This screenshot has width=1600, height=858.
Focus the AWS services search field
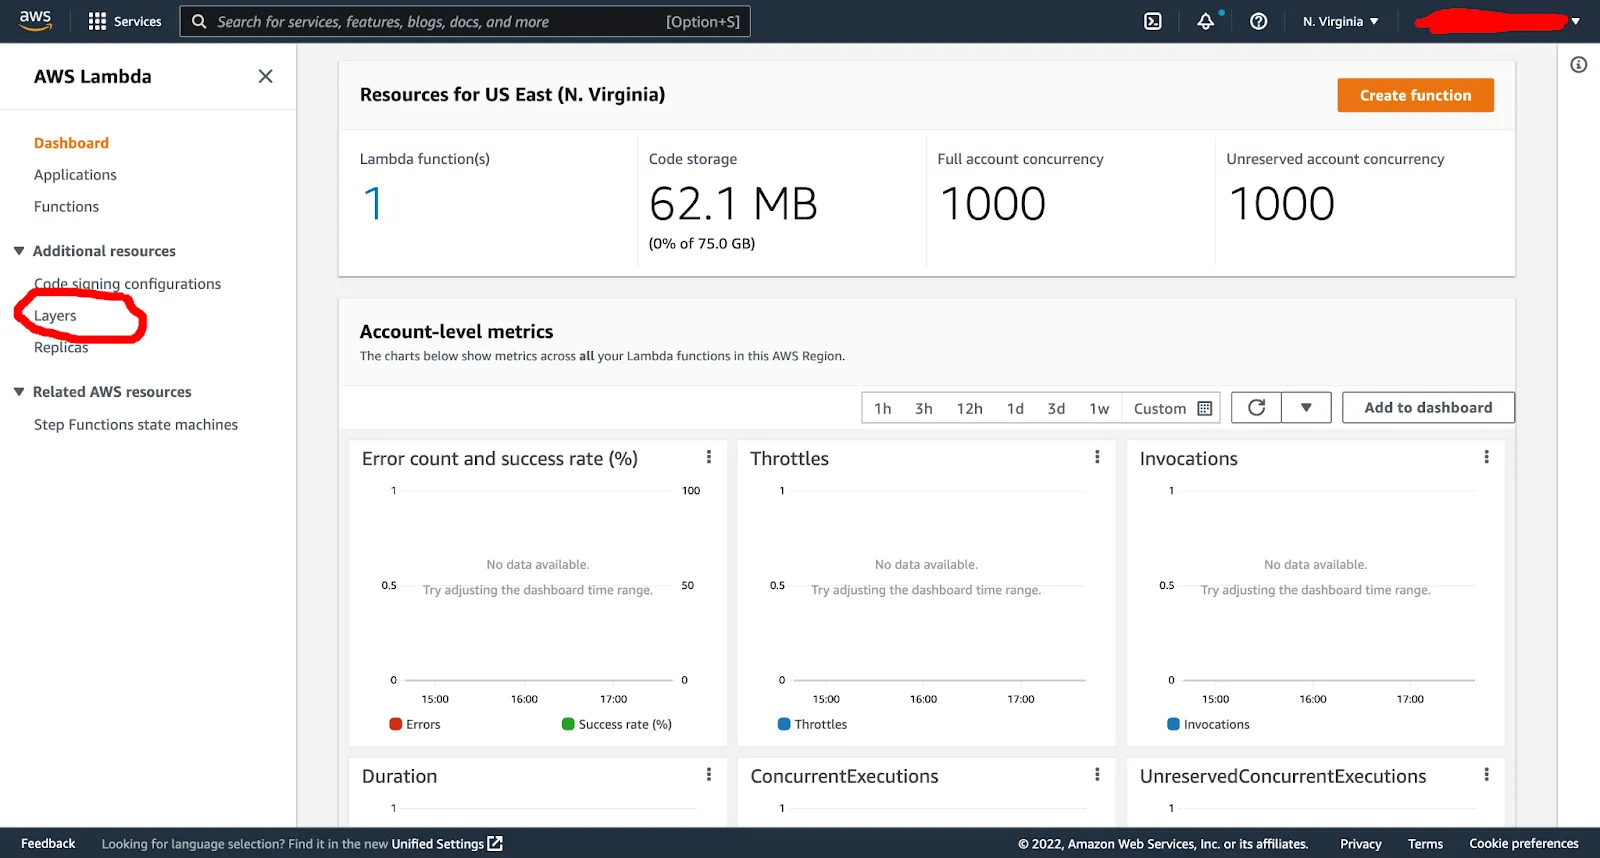point(465,21)
